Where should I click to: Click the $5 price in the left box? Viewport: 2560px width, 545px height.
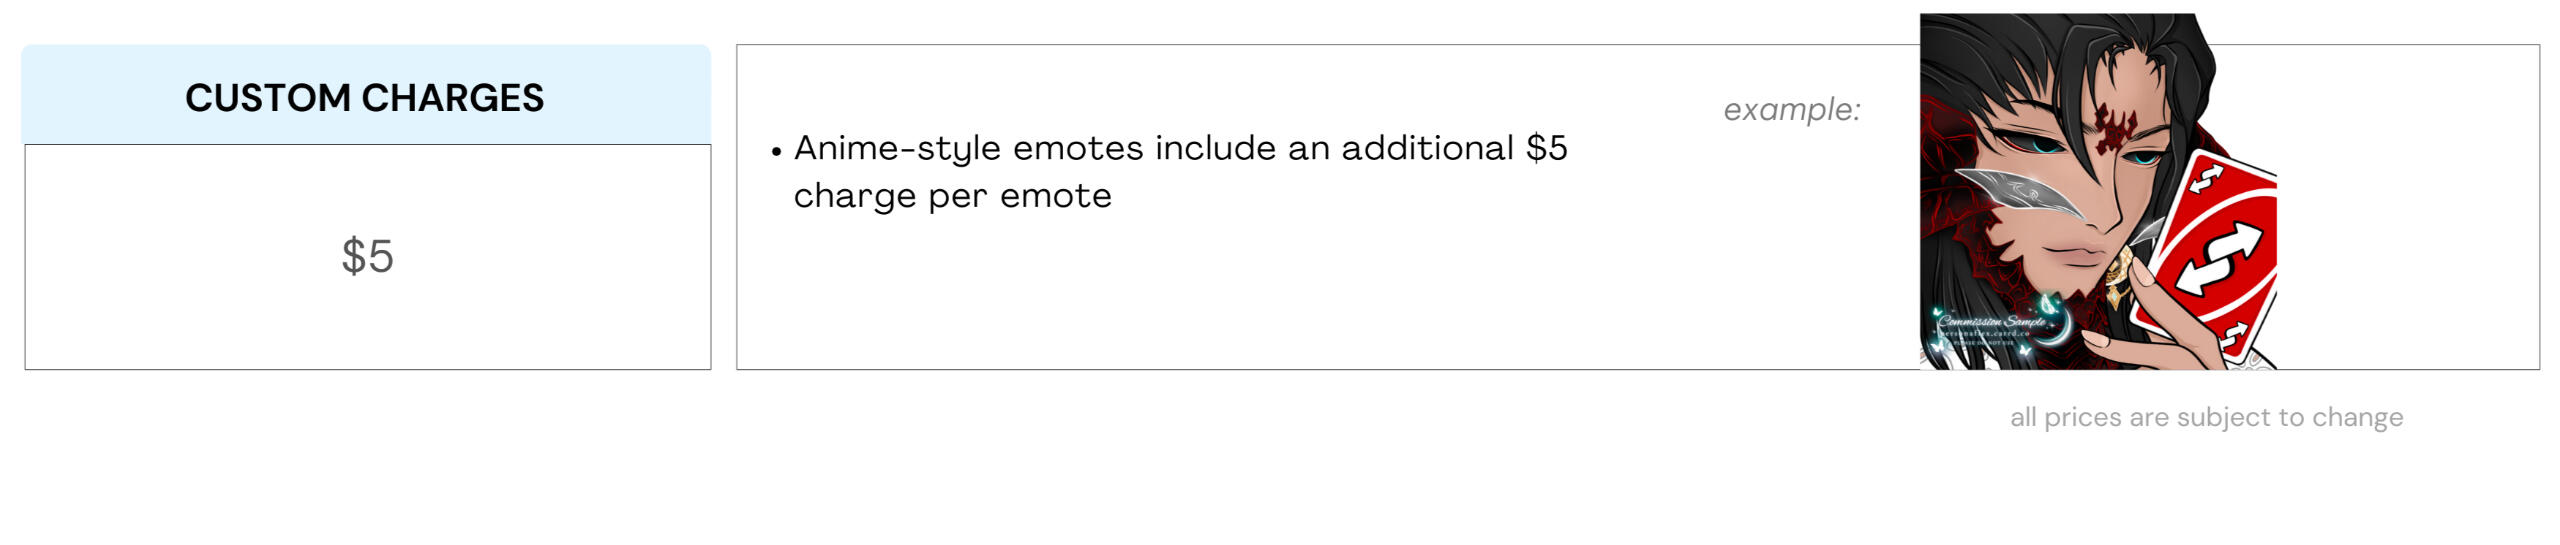click(x=367, y=256)
